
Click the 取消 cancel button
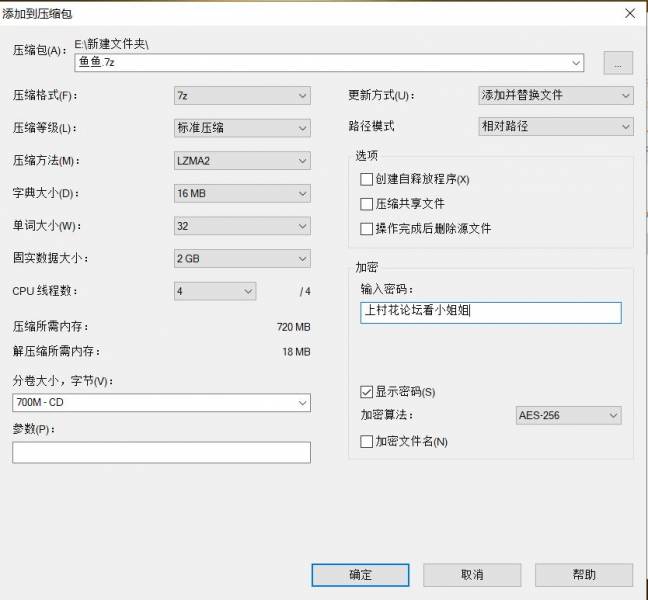coord(472,575)
